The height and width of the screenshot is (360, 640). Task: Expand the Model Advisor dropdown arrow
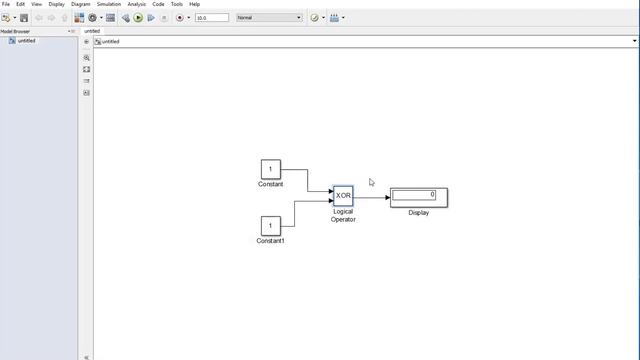[323, 18]
